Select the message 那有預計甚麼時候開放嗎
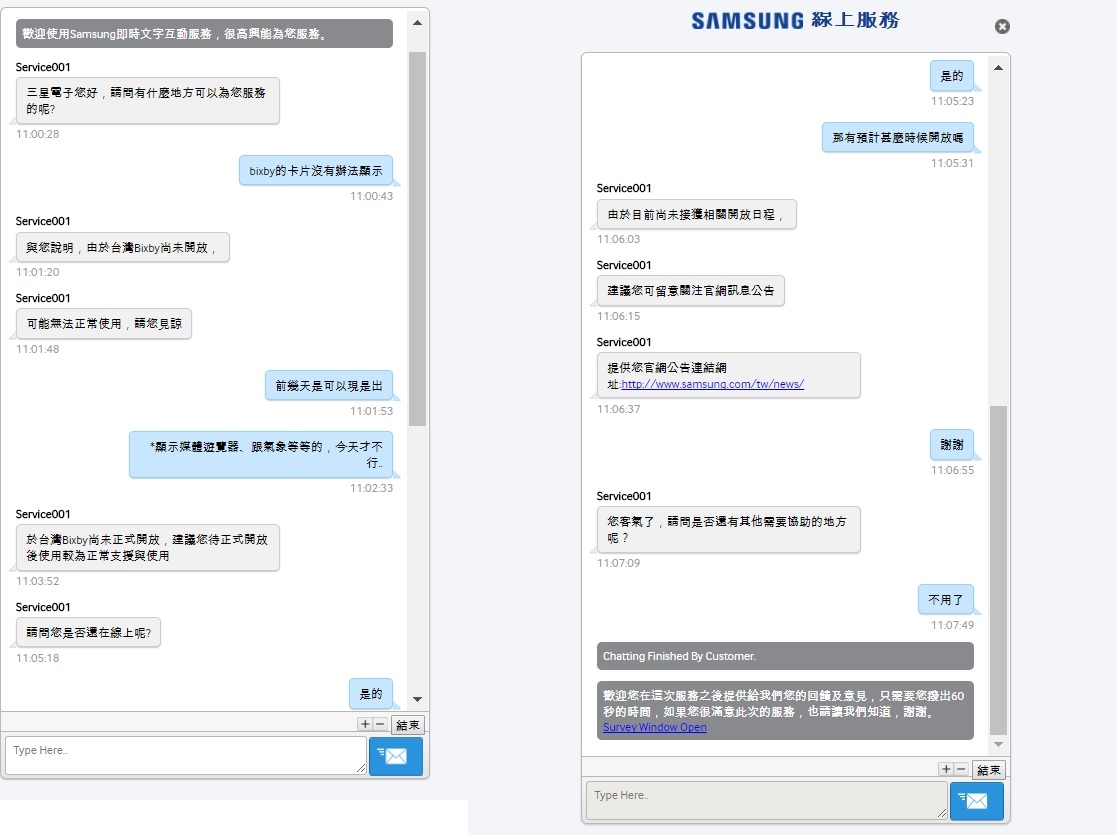1117x835 pixels. click(898, 138)
